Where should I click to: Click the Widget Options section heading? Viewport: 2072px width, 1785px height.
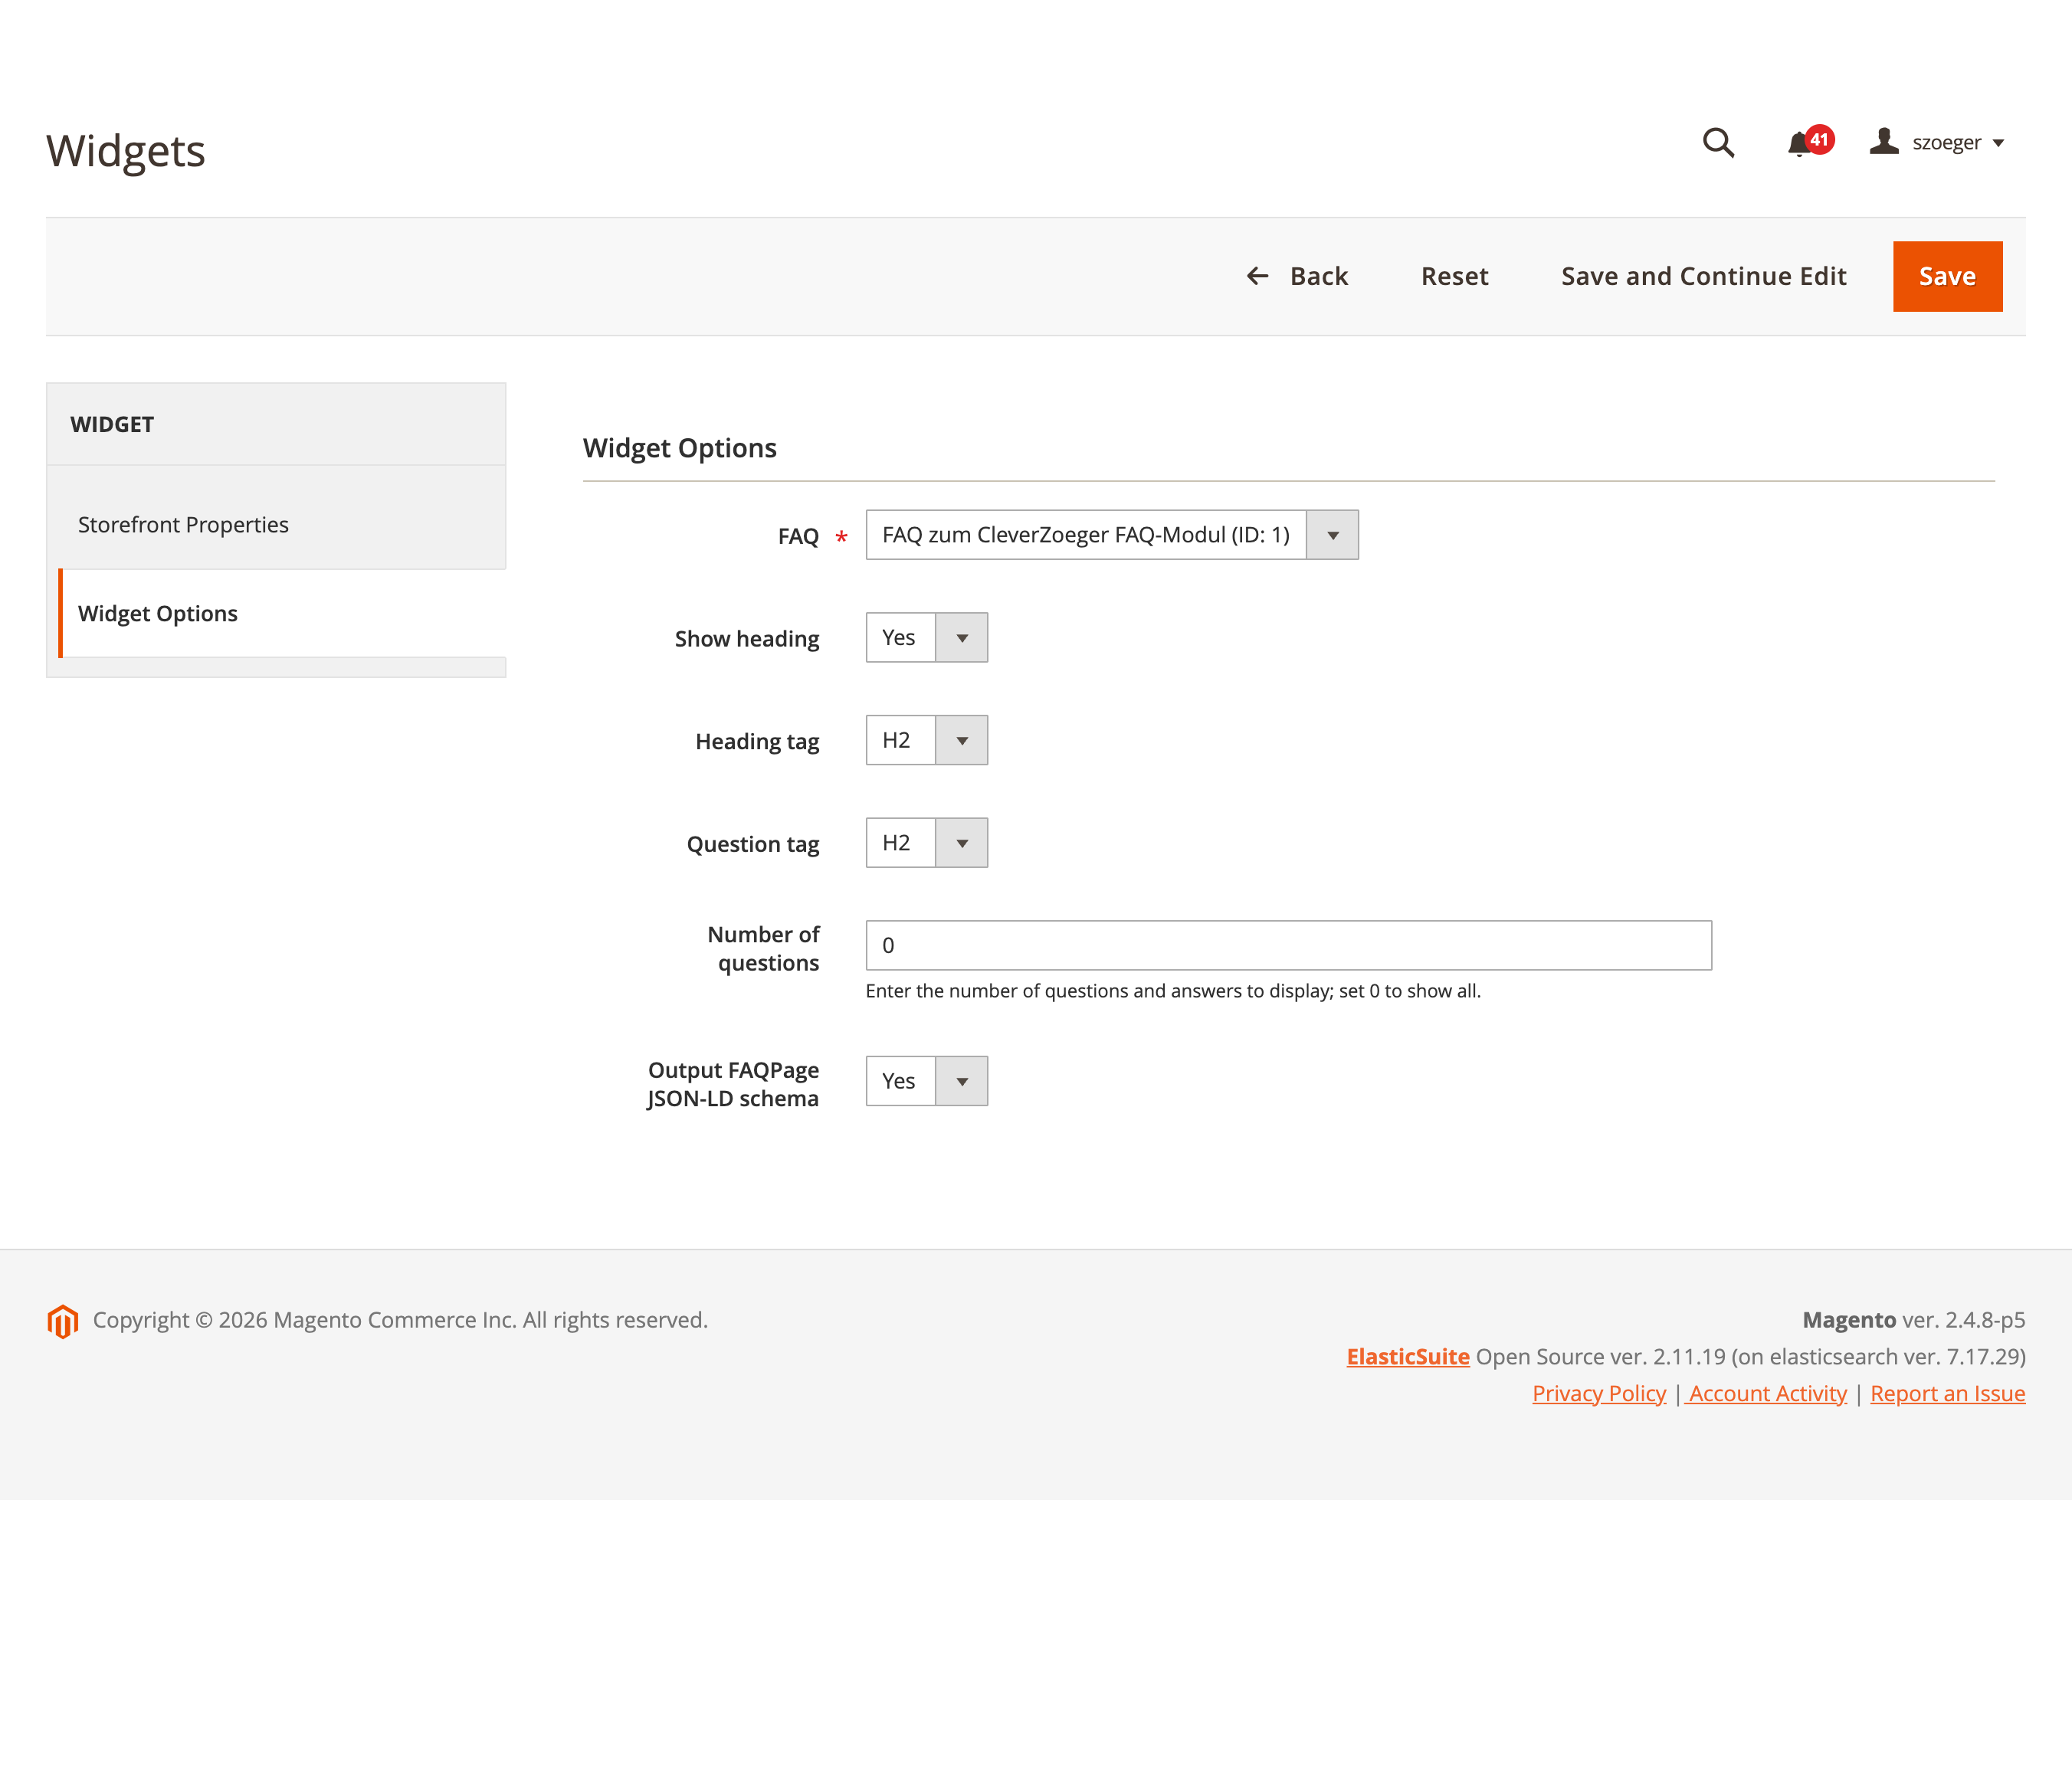[680, 448]
